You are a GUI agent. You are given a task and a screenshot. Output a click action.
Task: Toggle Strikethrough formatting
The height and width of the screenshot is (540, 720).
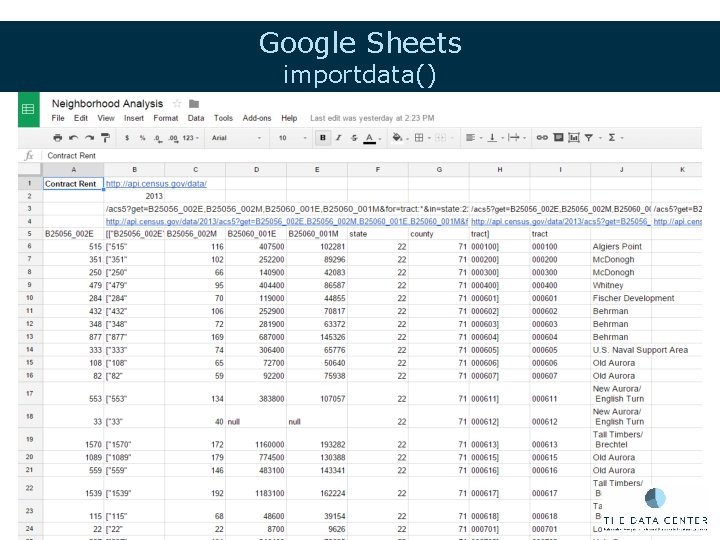354,138
